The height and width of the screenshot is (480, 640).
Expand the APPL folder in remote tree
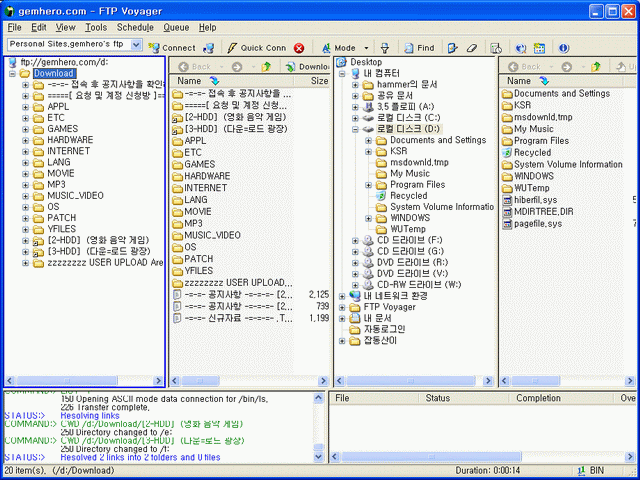coord(25,107)
